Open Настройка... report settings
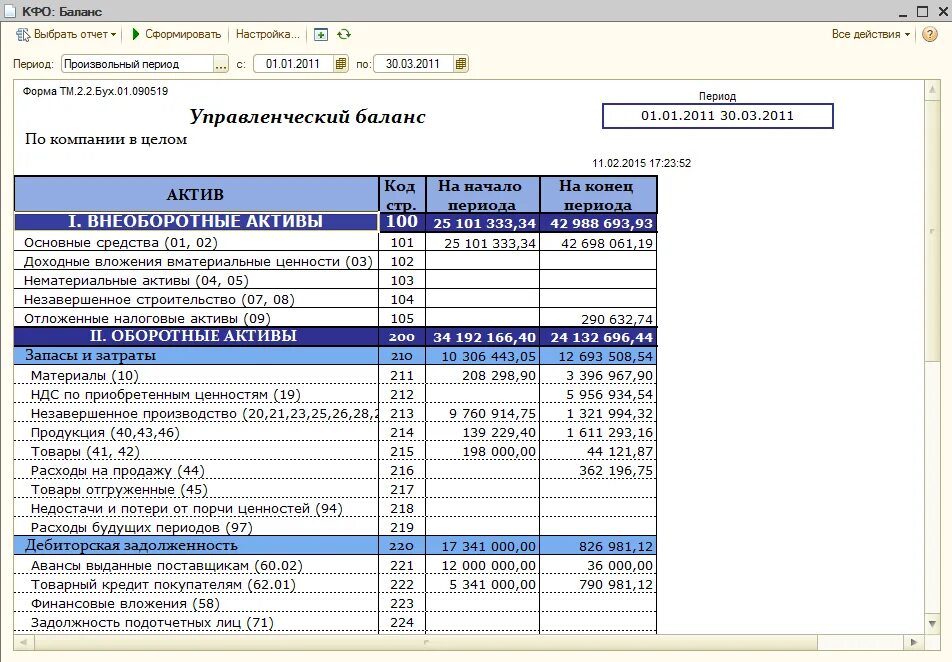 pyautogui.click(x=268, y=35)
